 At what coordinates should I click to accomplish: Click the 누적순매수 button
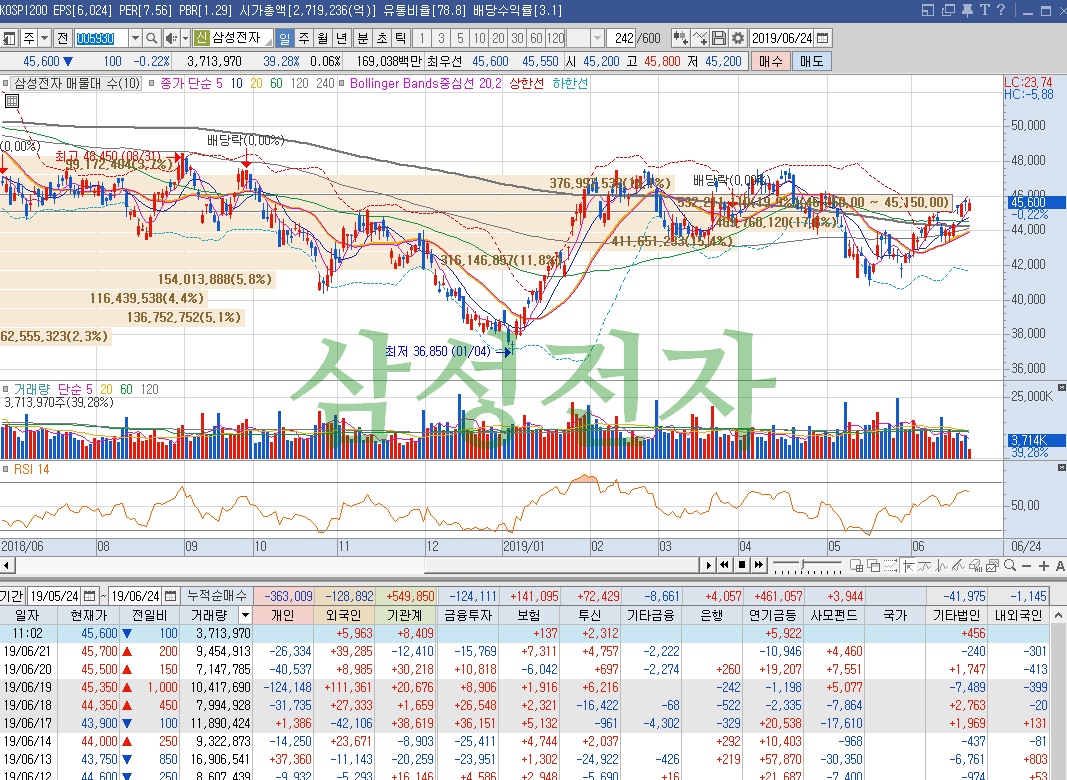[217, 596]
